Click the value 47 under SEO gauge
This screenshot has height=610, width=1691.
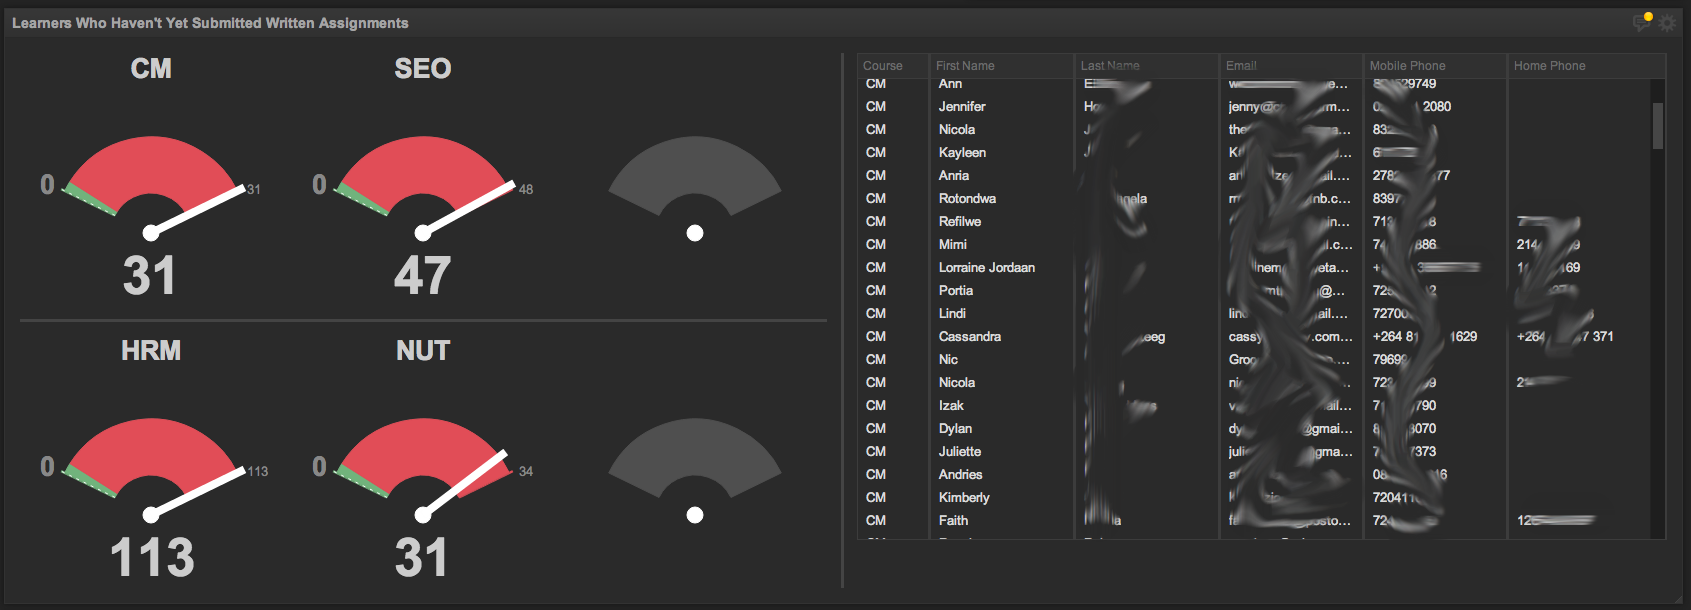coord(422,275)
